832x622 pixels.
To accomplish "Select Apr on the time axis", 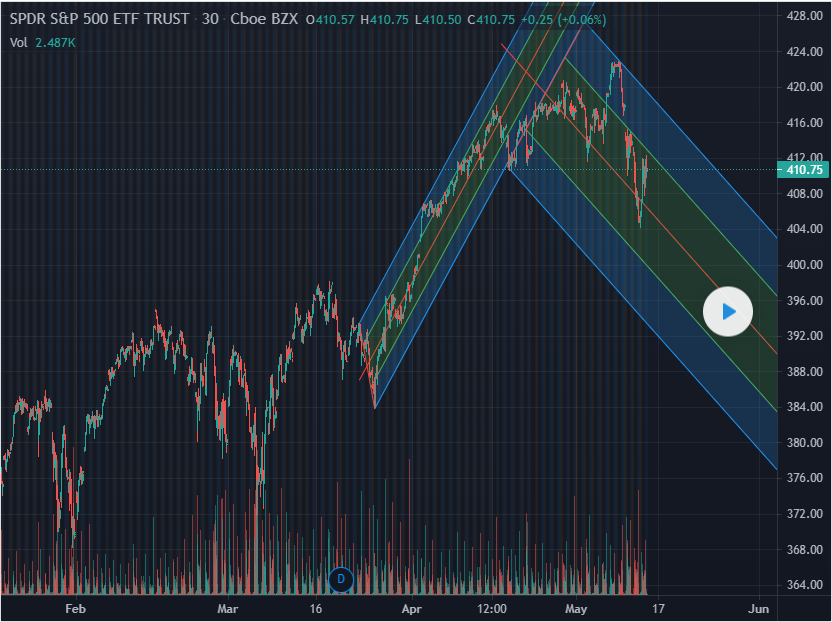I will pyautogui.click(x=412, y=607).
